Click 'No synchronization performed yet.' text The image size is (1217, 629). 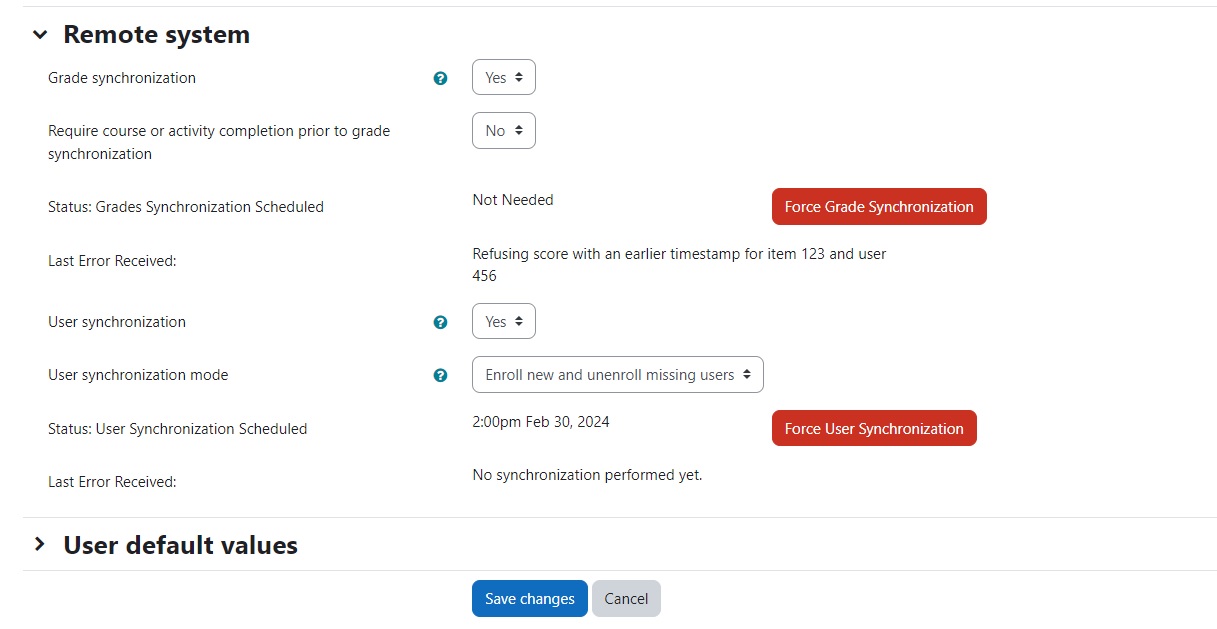587,475
